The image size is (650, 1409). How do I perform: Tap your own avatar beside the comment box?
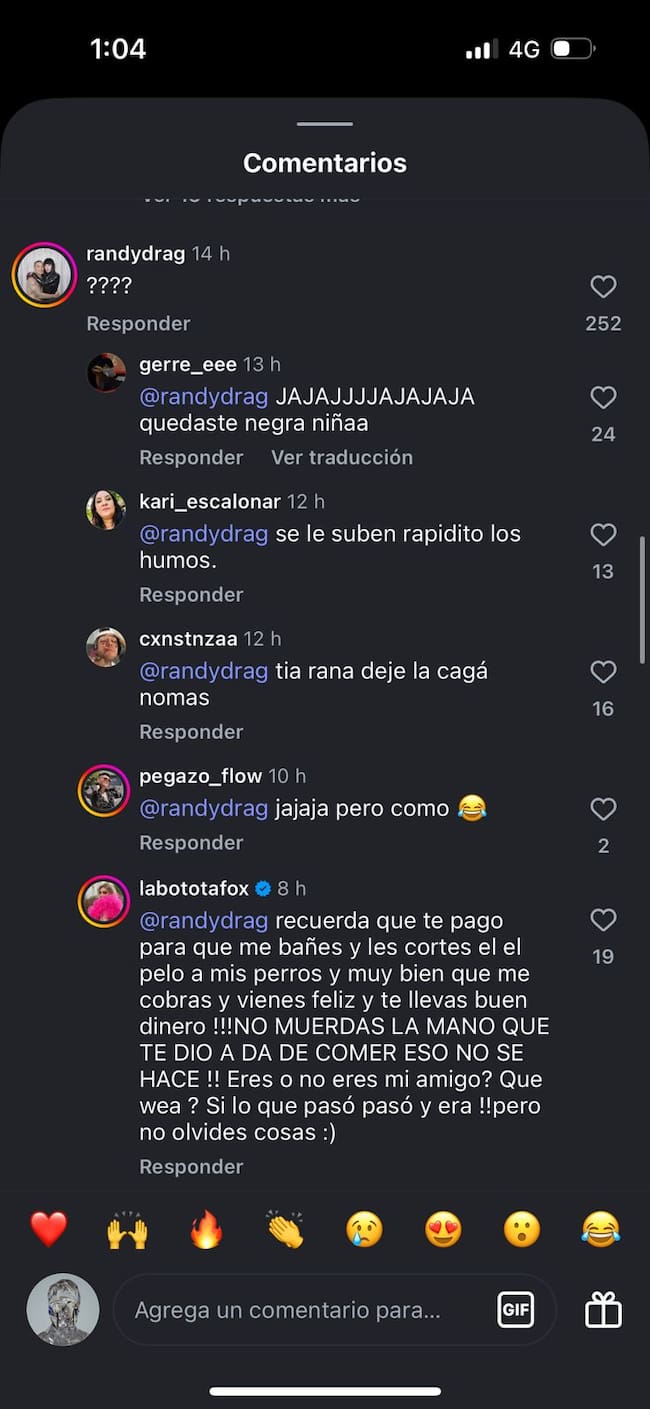click(x=62, y=1309)
